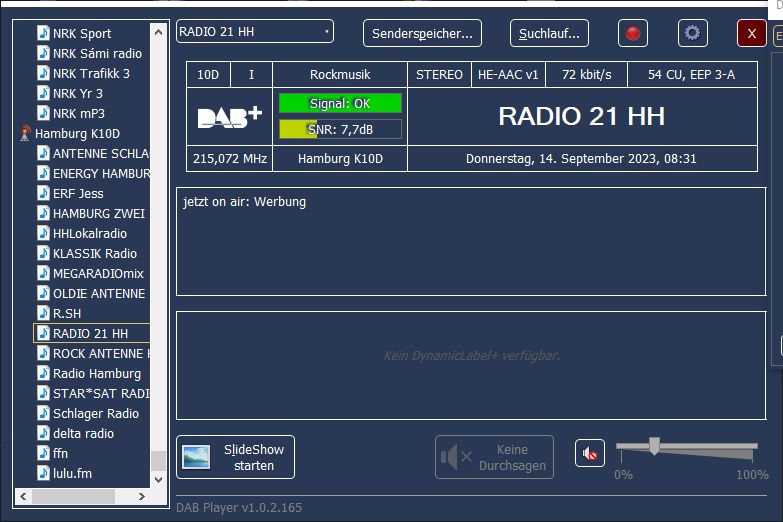Toggle the mute speaker button
This screenshot has width=783, height=522.
[590, 454]
